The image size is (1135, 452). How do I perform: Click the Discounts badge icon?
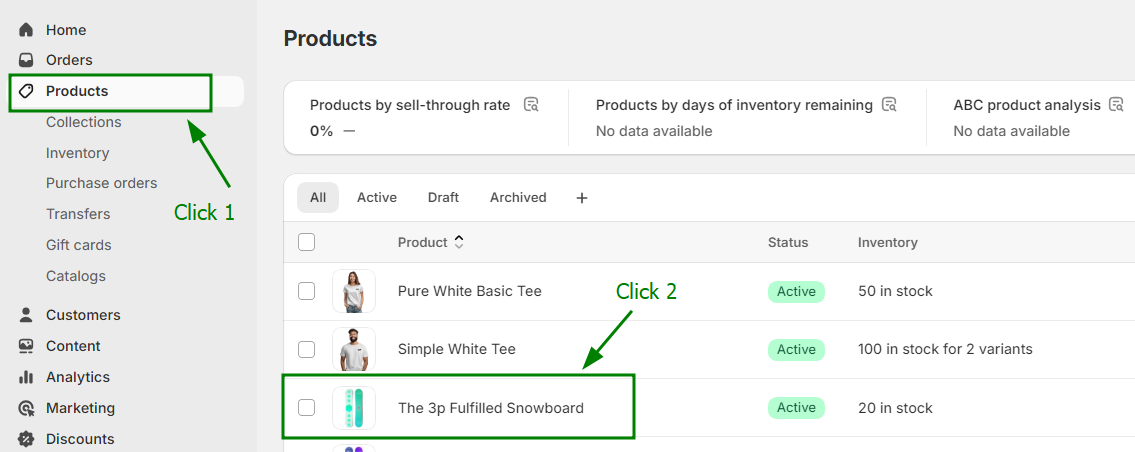point(26,439)
